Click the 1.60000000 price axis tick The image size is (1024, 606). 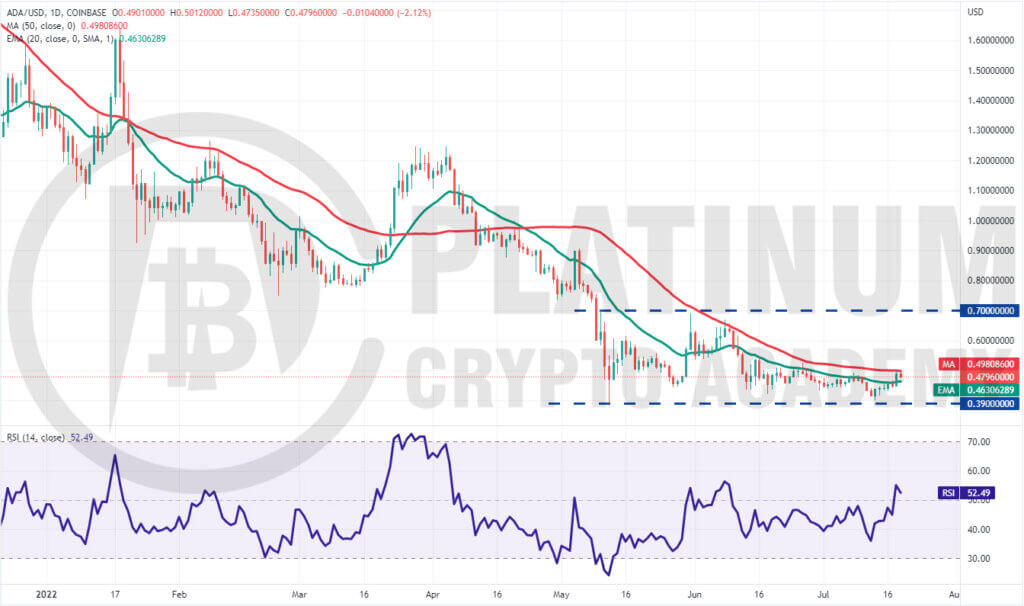click(x=991, y=40)
